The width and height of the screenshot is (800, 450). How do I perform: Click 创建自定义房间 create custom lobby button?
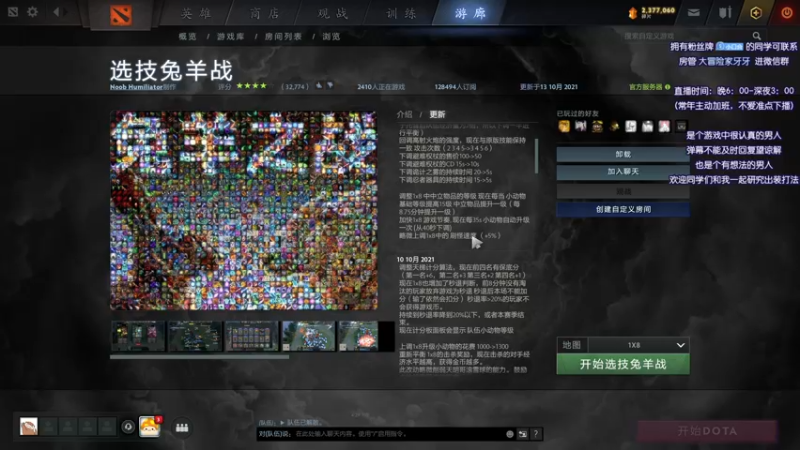pos(623,209)
